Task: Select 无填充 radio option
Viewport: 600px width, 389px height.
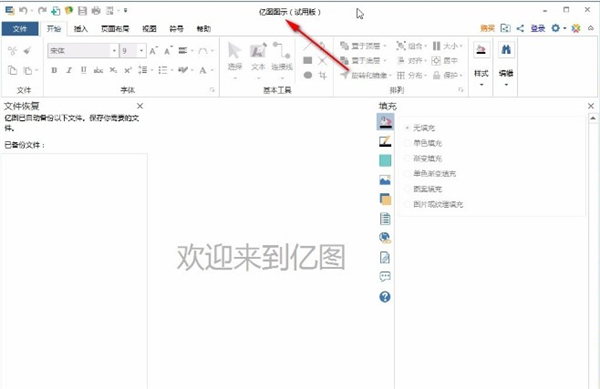Action: tap(407, 128)
